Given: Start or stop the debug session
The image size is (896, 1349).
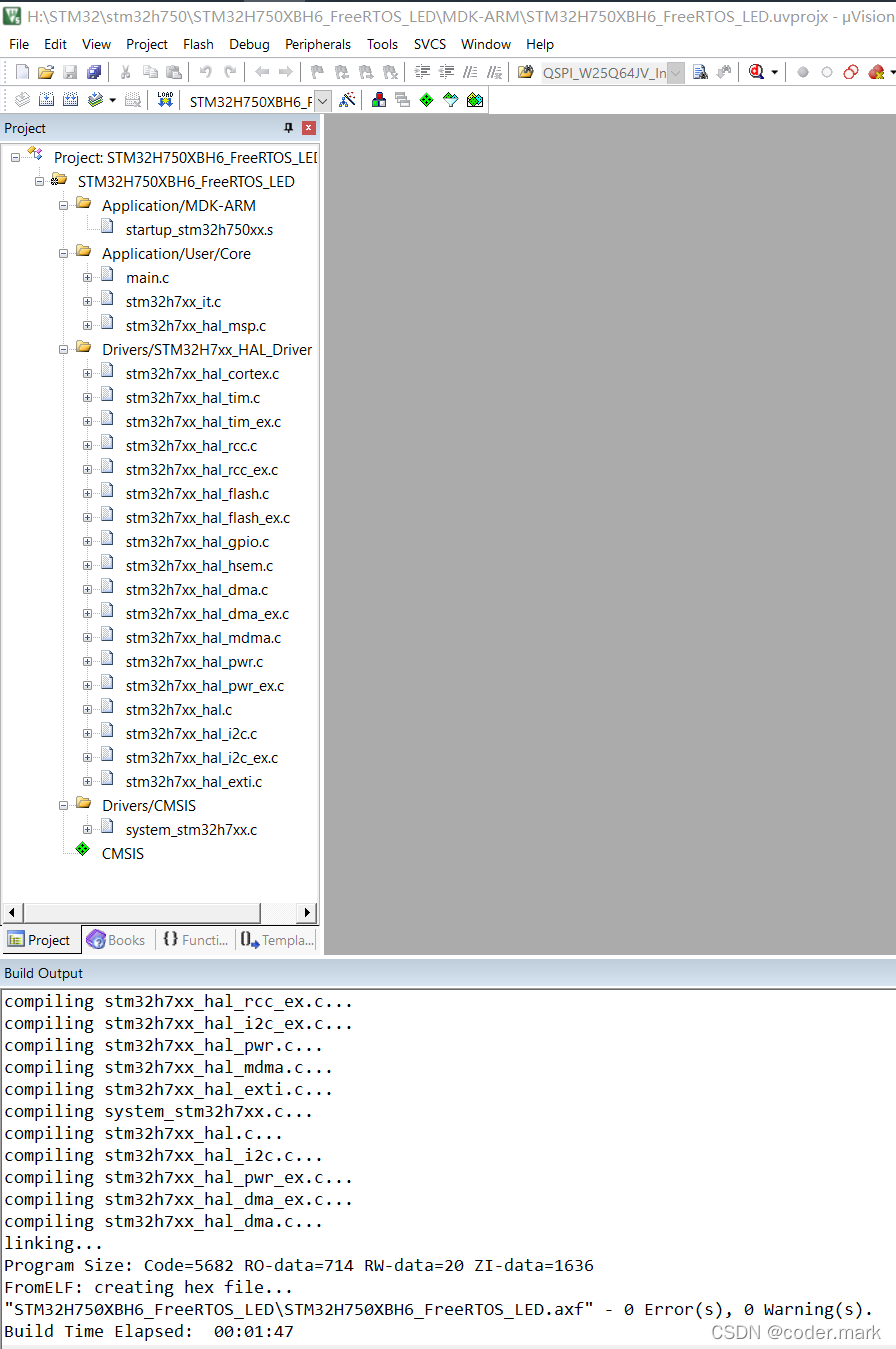Looking at the screenshot, I should point(757,72).
